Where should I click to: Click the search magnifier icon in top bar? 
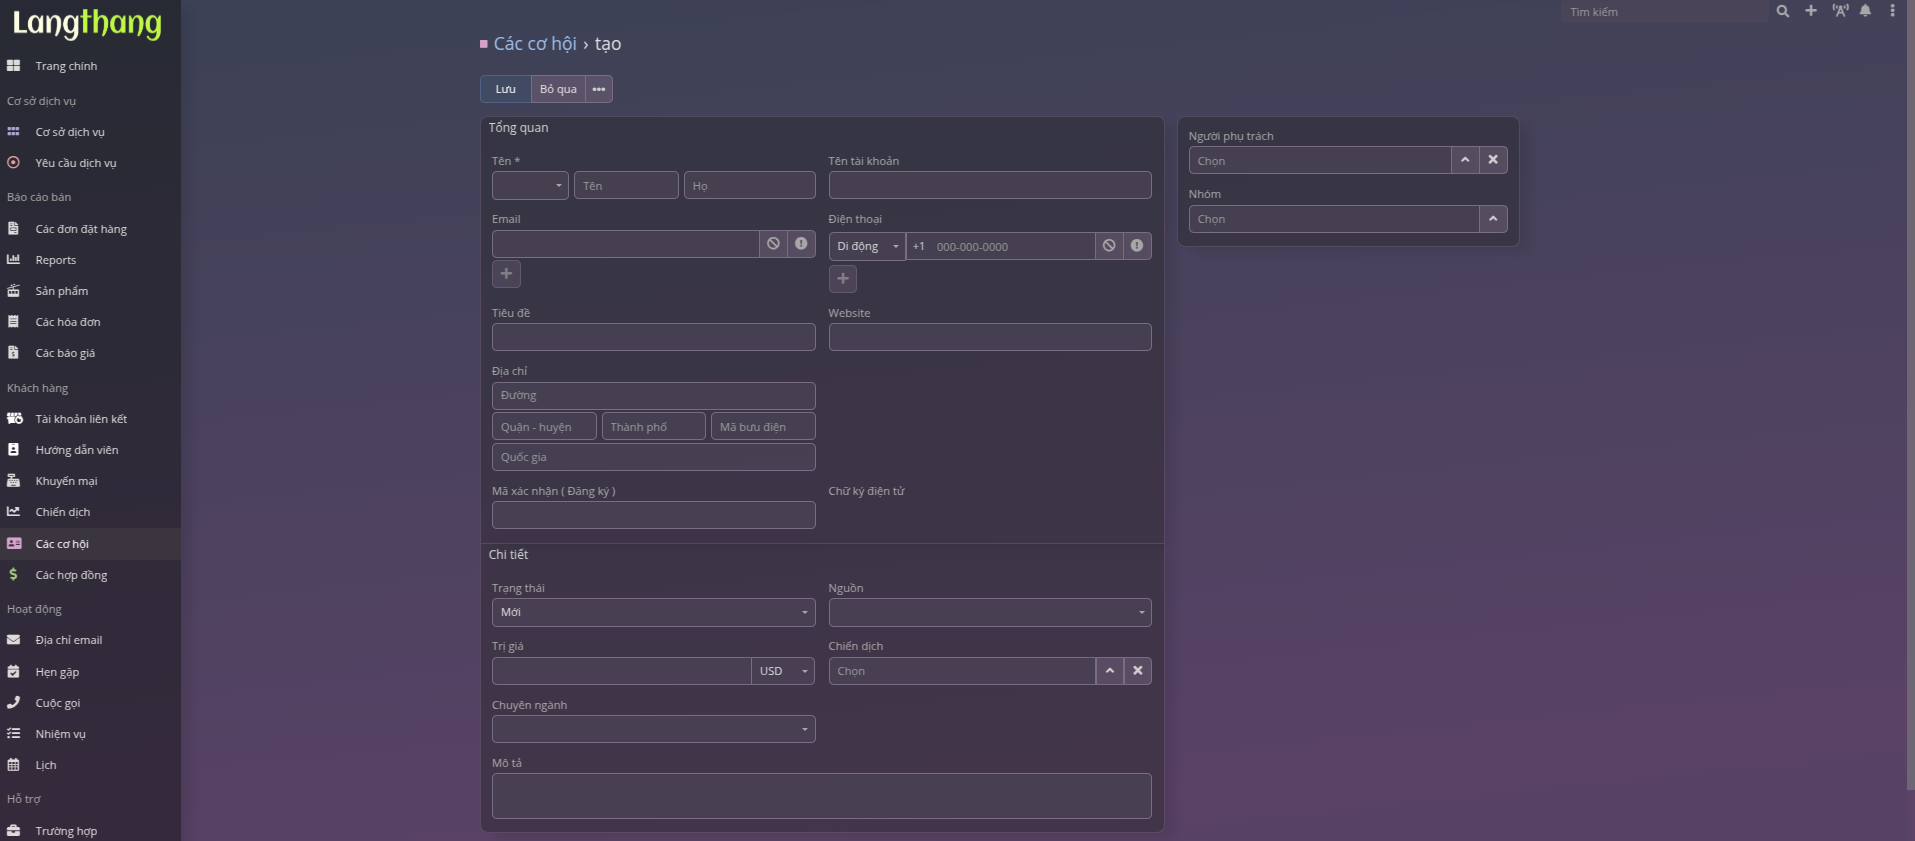(1782, 11)
